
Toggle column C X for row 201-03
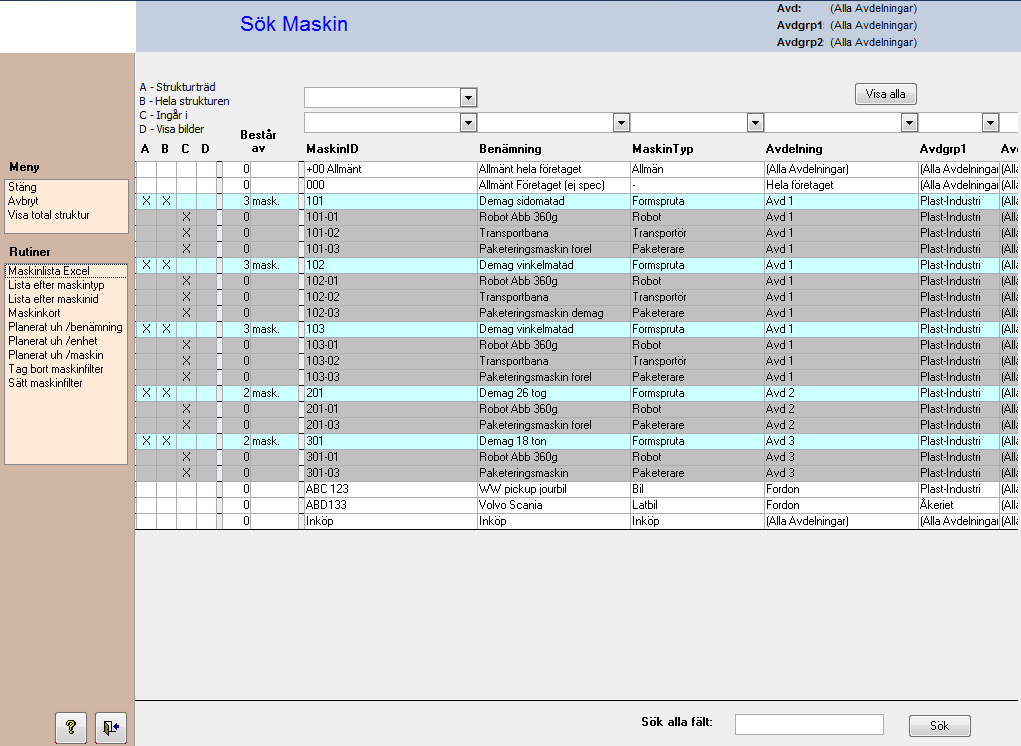click(x=186, y=425)
